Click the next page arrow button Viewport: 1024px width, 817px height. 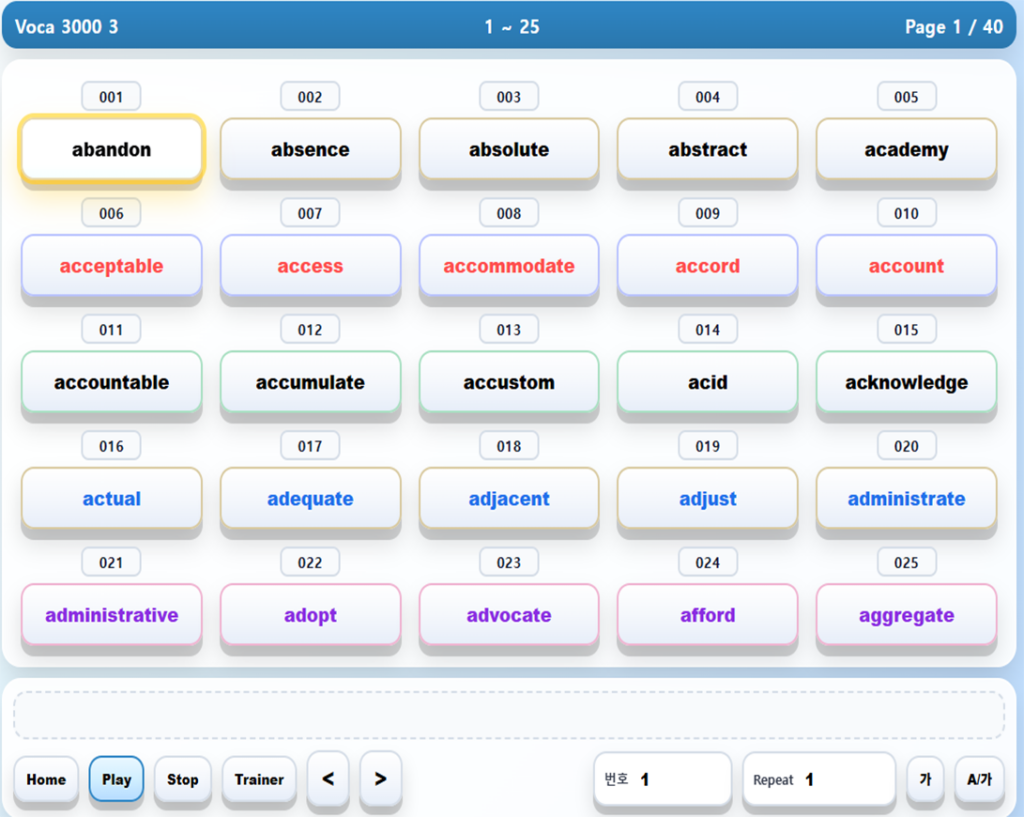(x=380, y=779)
